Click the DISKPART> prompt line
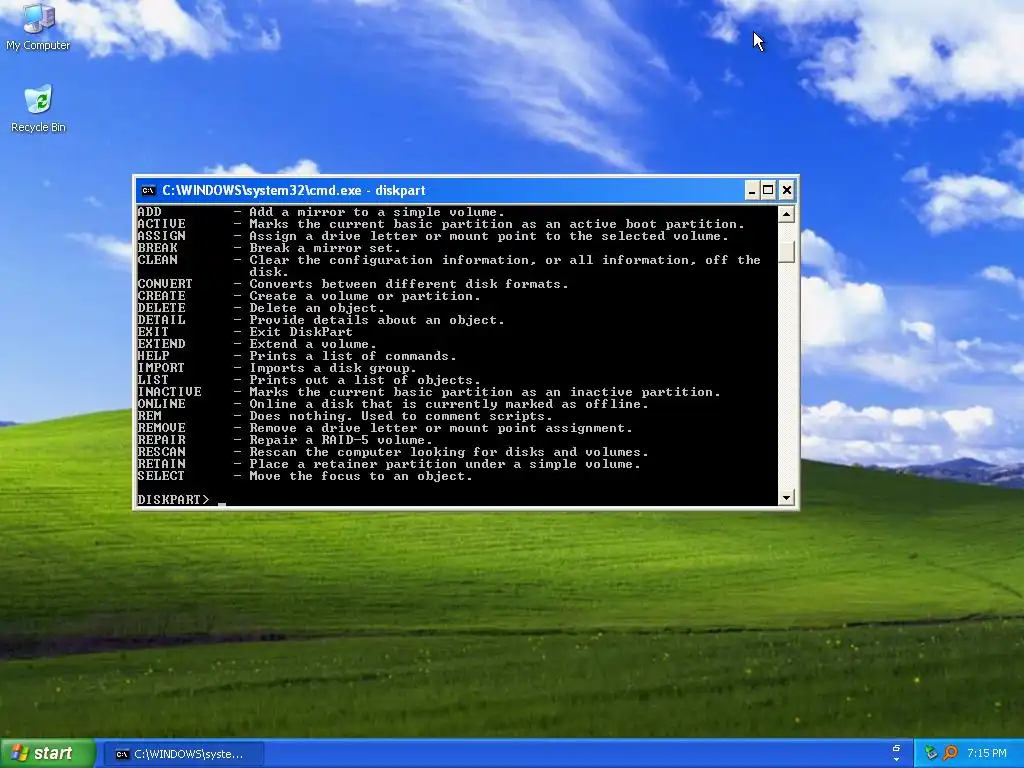The height and width of the screenshot is (768, 1024). (x=182, y=500)
